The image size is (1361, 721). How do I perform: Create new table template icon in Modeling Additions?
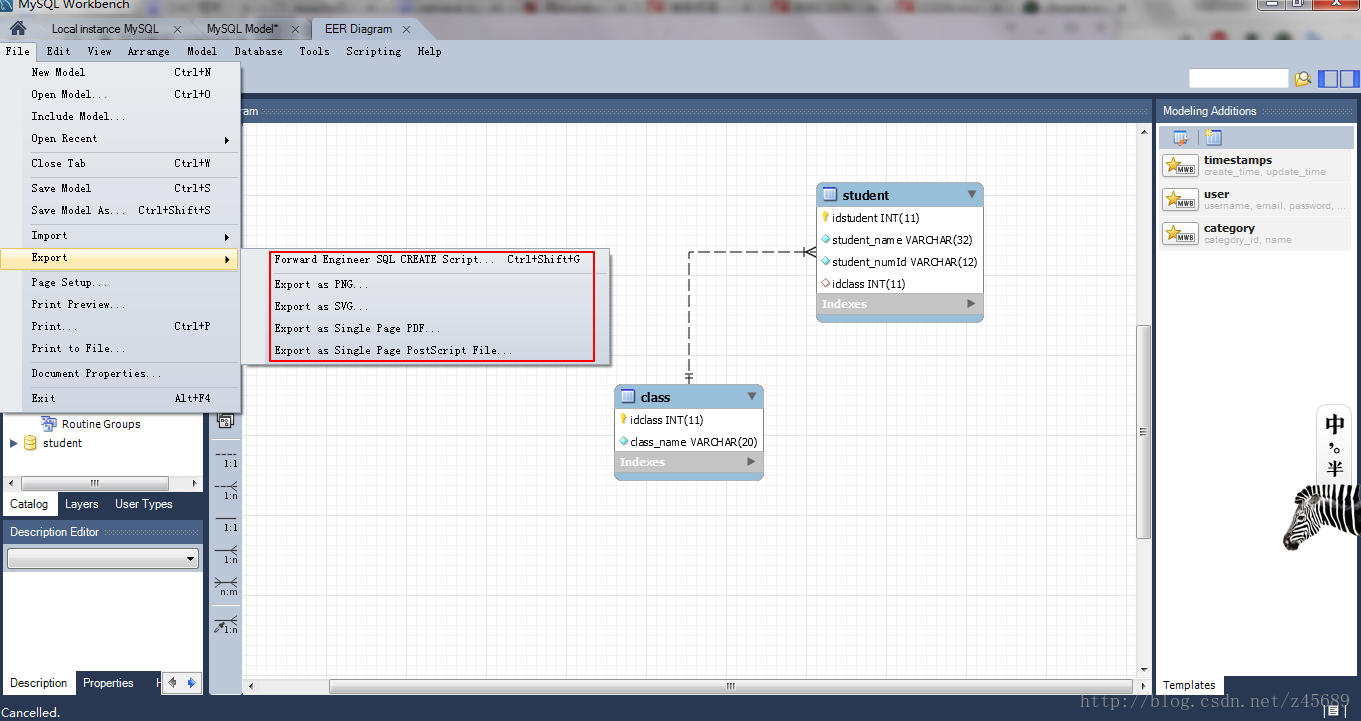click(1213, 138)
